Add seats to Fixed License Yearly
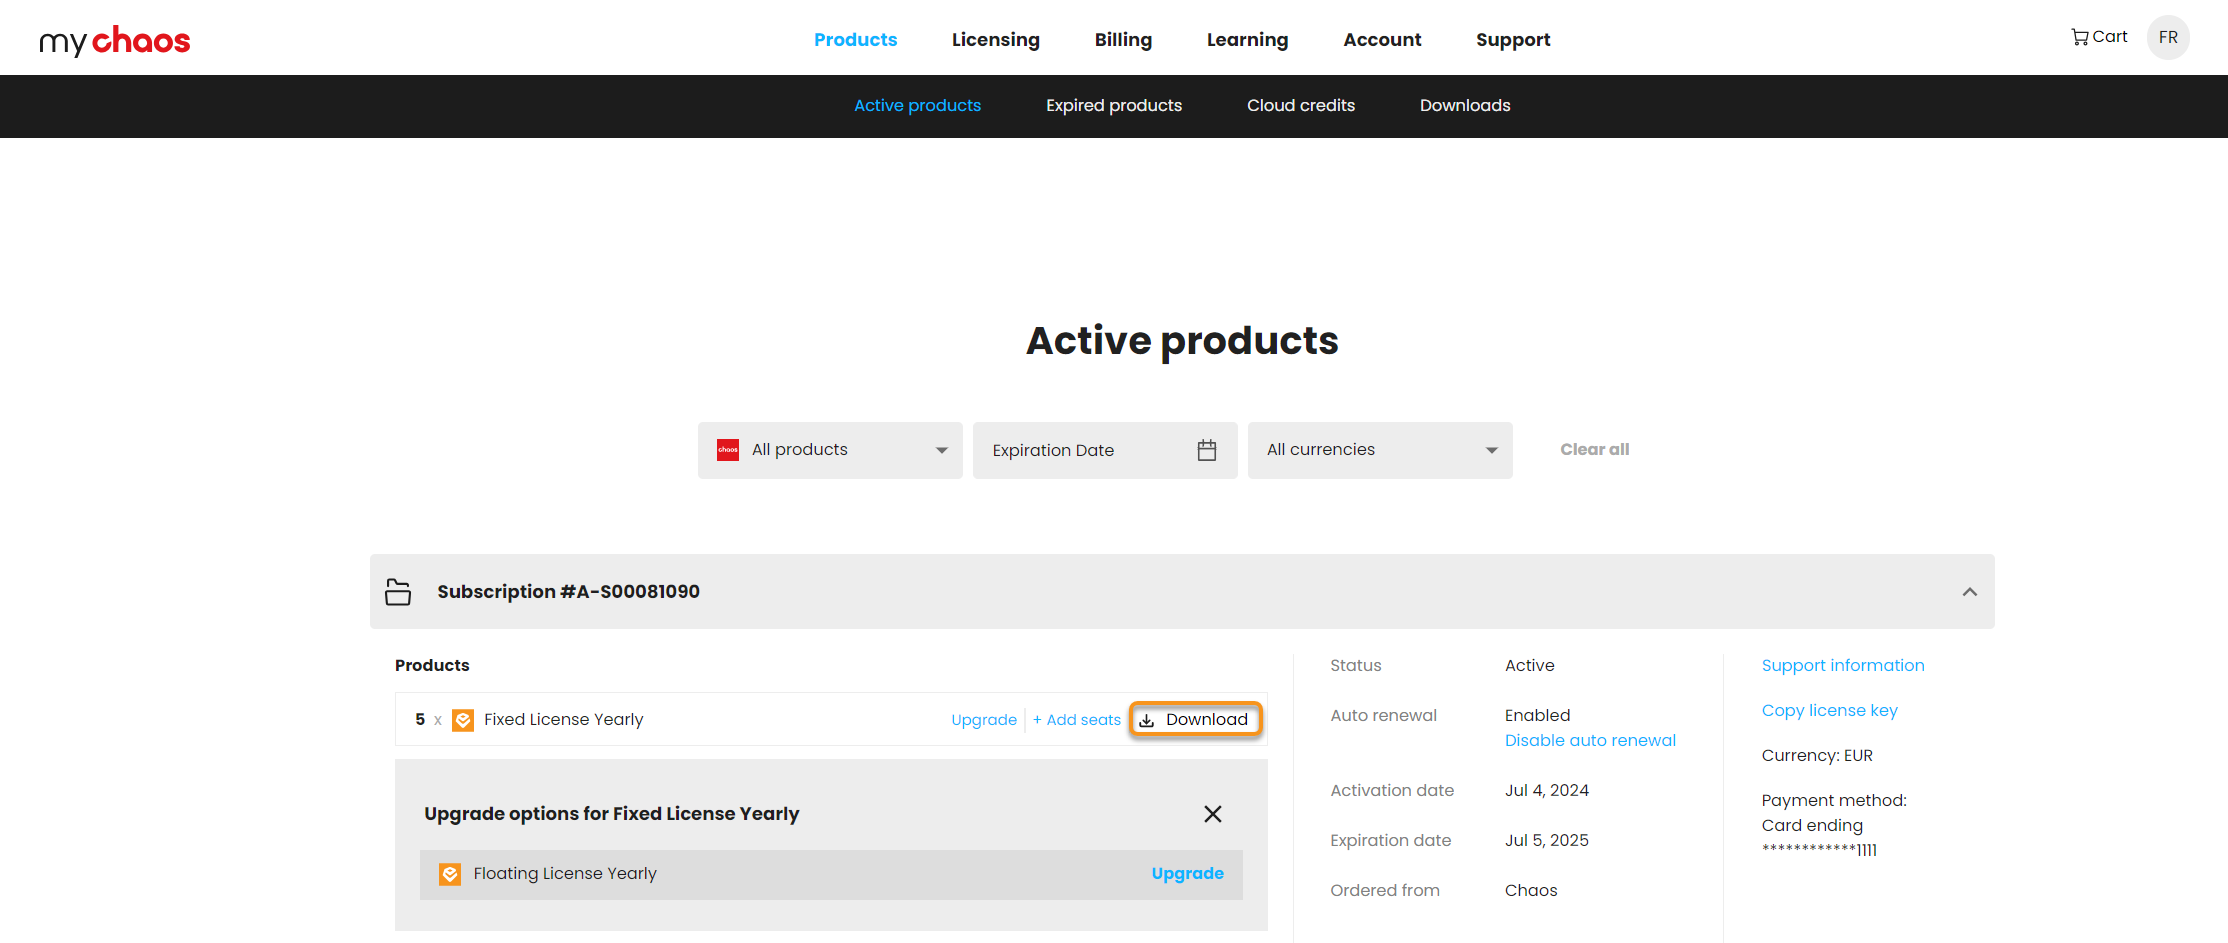 click(x=1076, y=720)
